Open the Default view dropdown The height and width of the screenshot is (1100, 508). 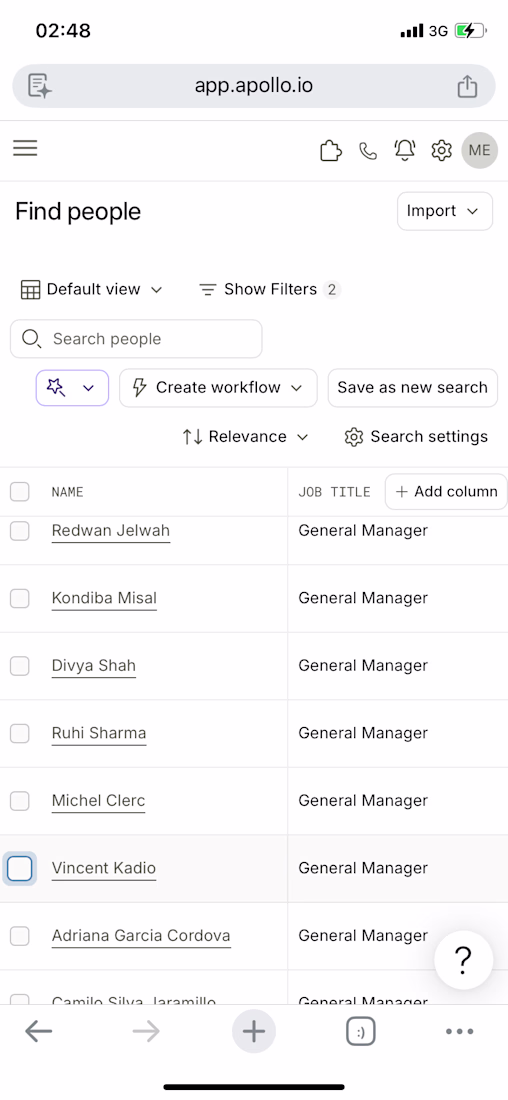point(92,289)
